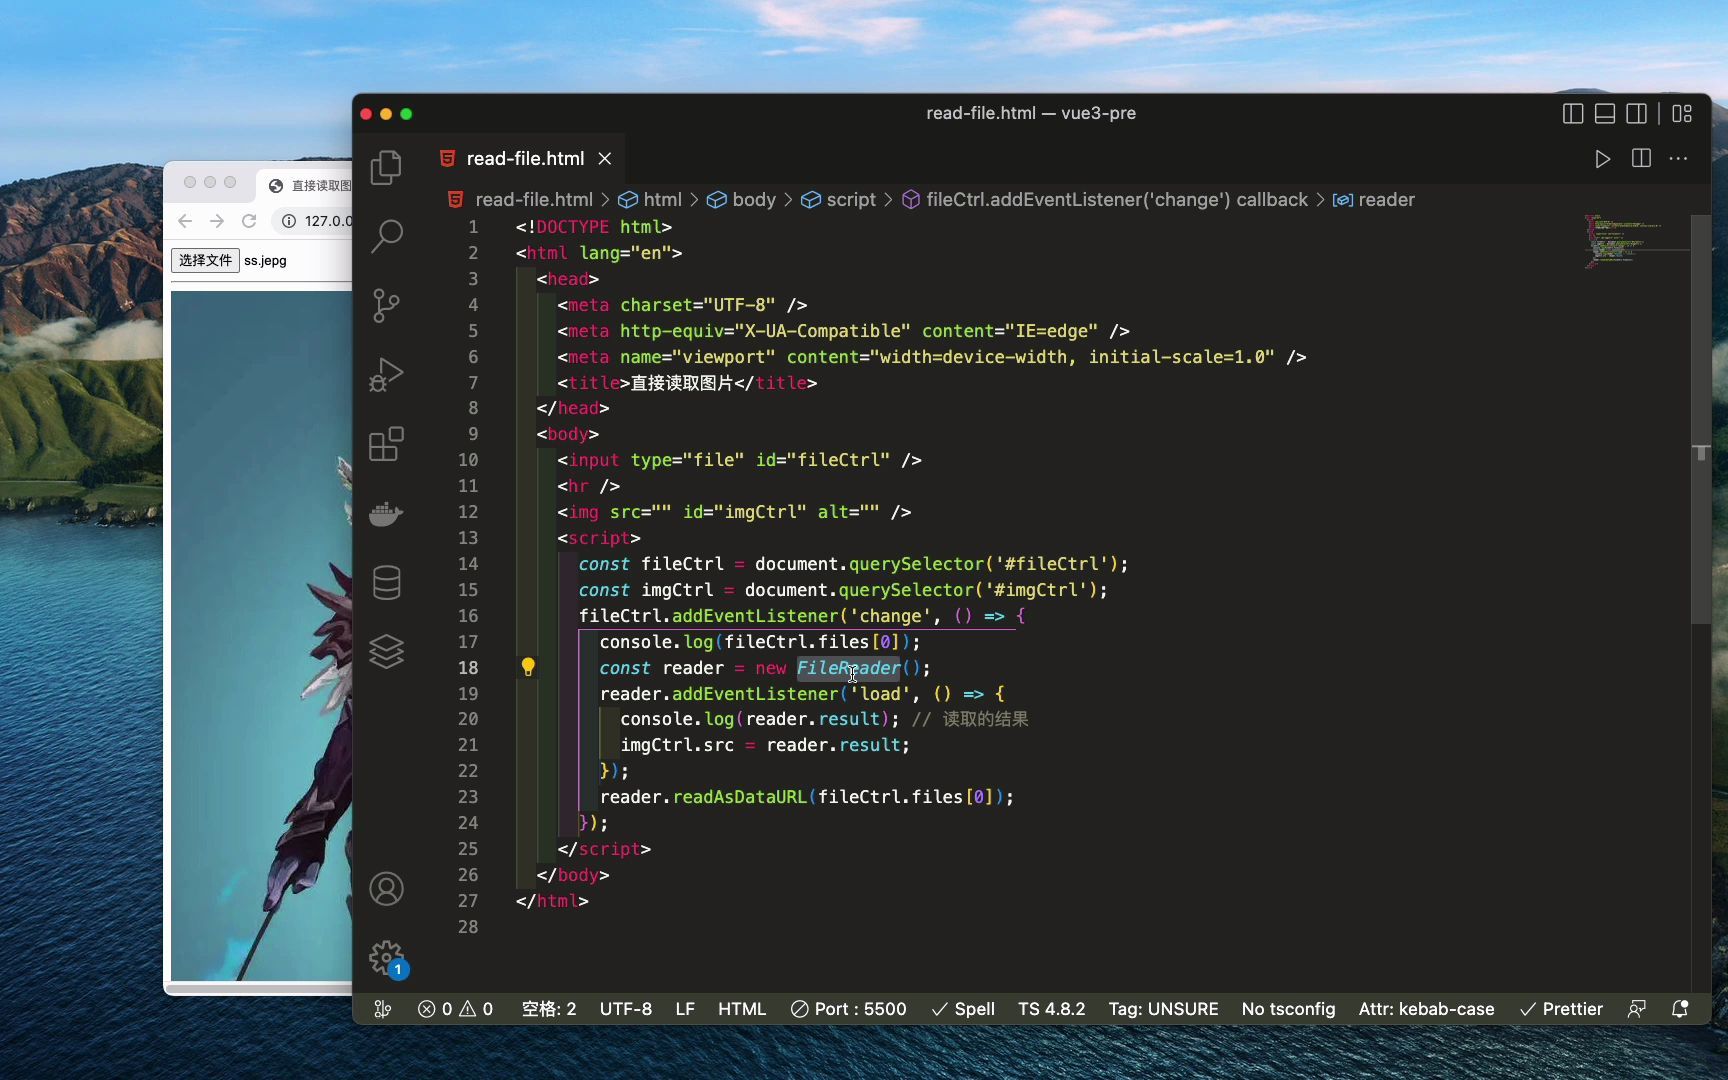This screenshot has width=1728, height=1080.
Task: Open the Docker view in activity bar
Action: coord(386,513)
